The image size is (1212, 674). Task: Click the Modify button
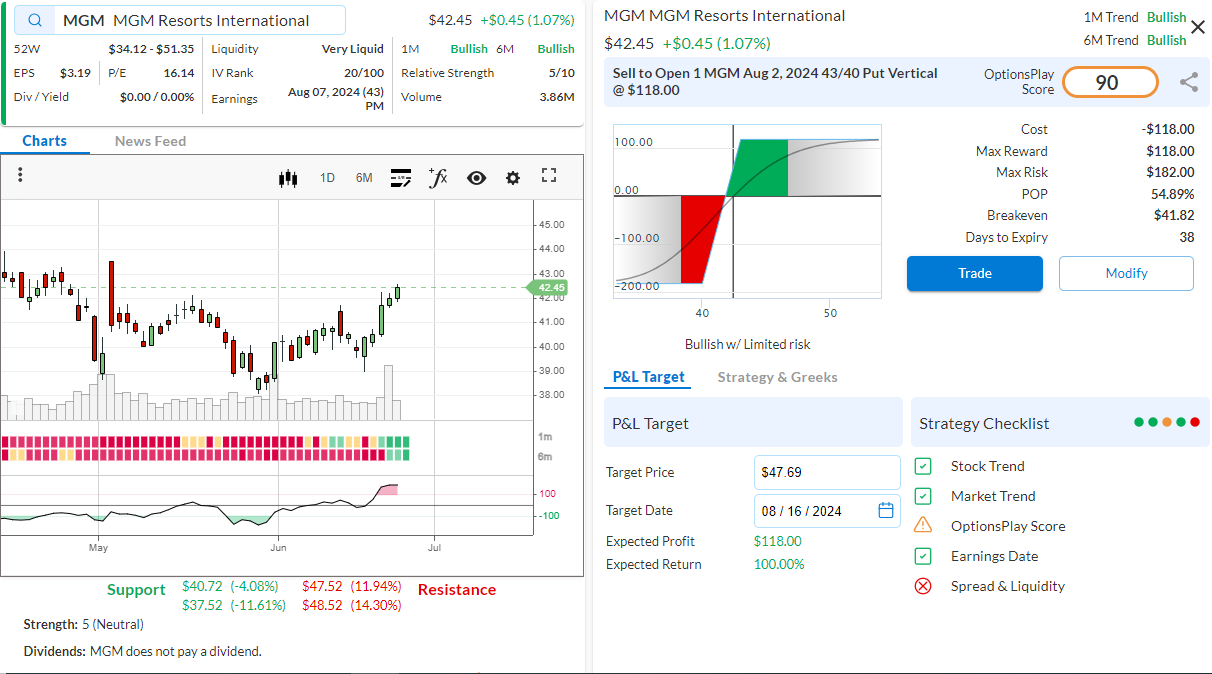click(x=1126, y=273)
